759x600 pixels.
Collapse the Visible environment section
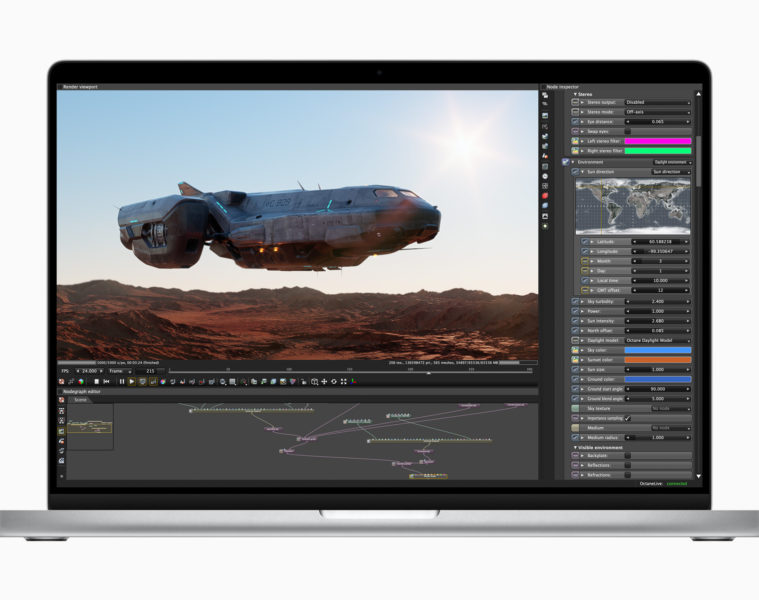[x=576, y=447]
